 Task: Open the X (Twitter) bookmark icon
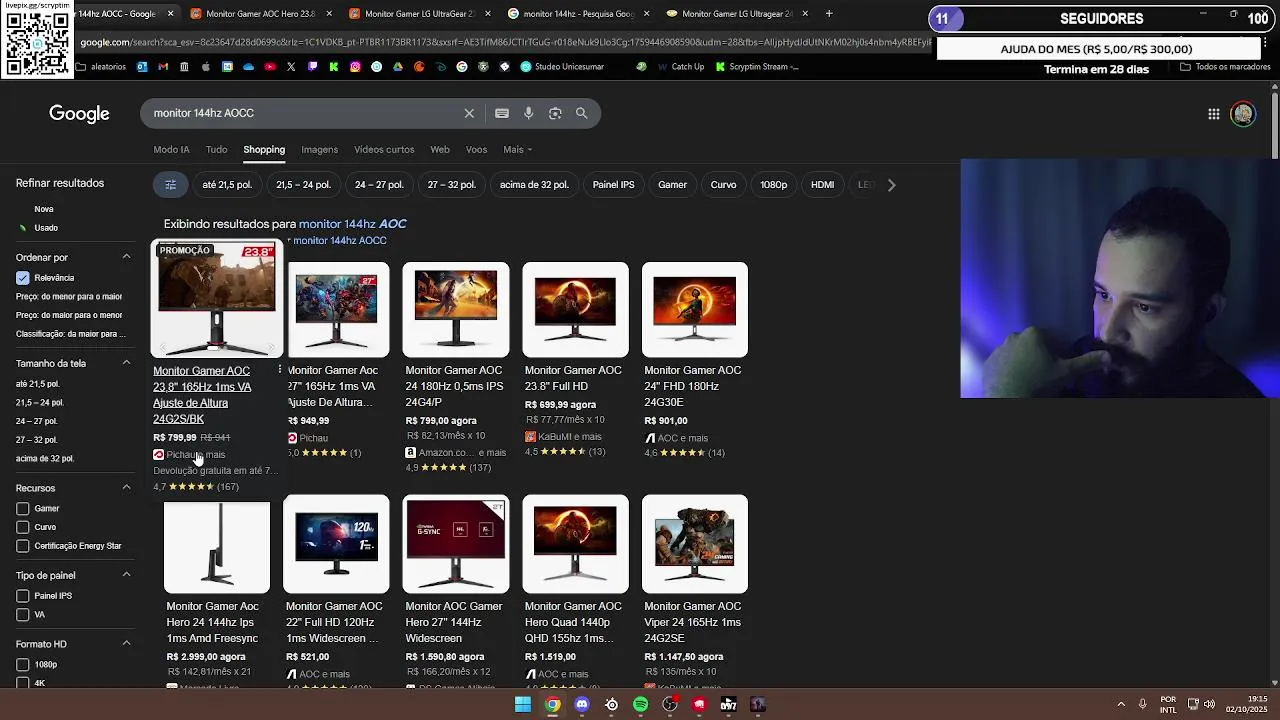291,67
